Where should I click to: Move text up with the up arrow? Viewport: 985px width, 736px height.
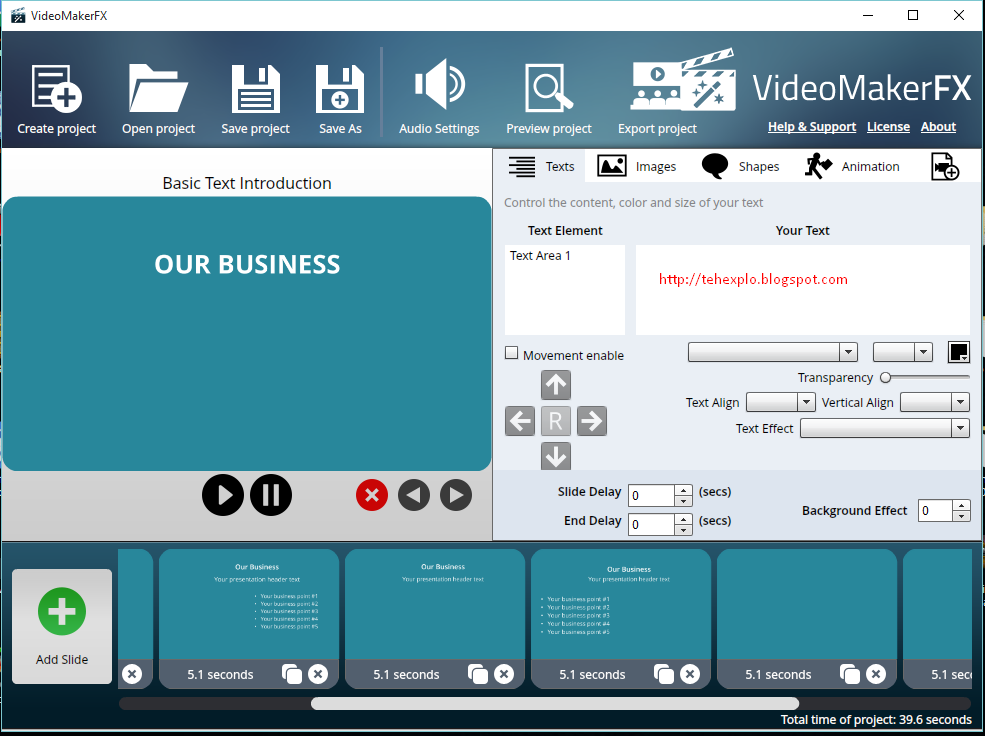[x=555, y=385]
